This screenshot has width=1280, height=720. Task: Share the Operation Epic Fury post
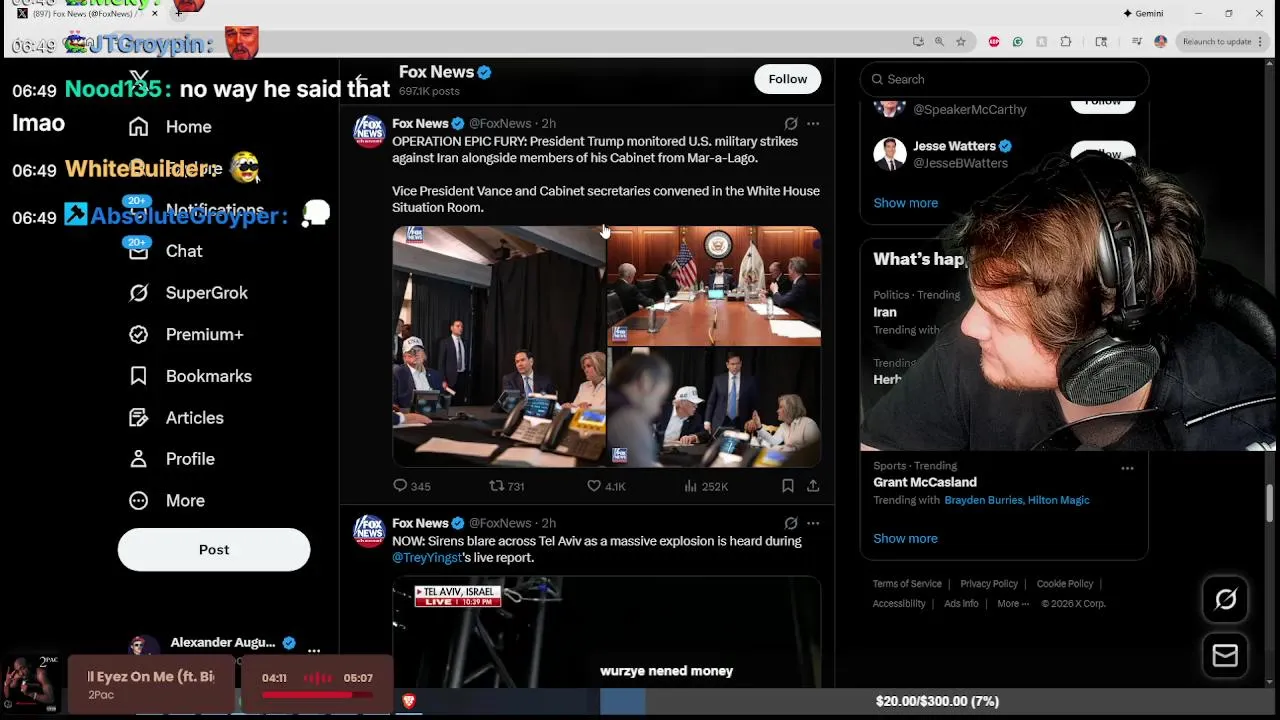pos(813,486)
